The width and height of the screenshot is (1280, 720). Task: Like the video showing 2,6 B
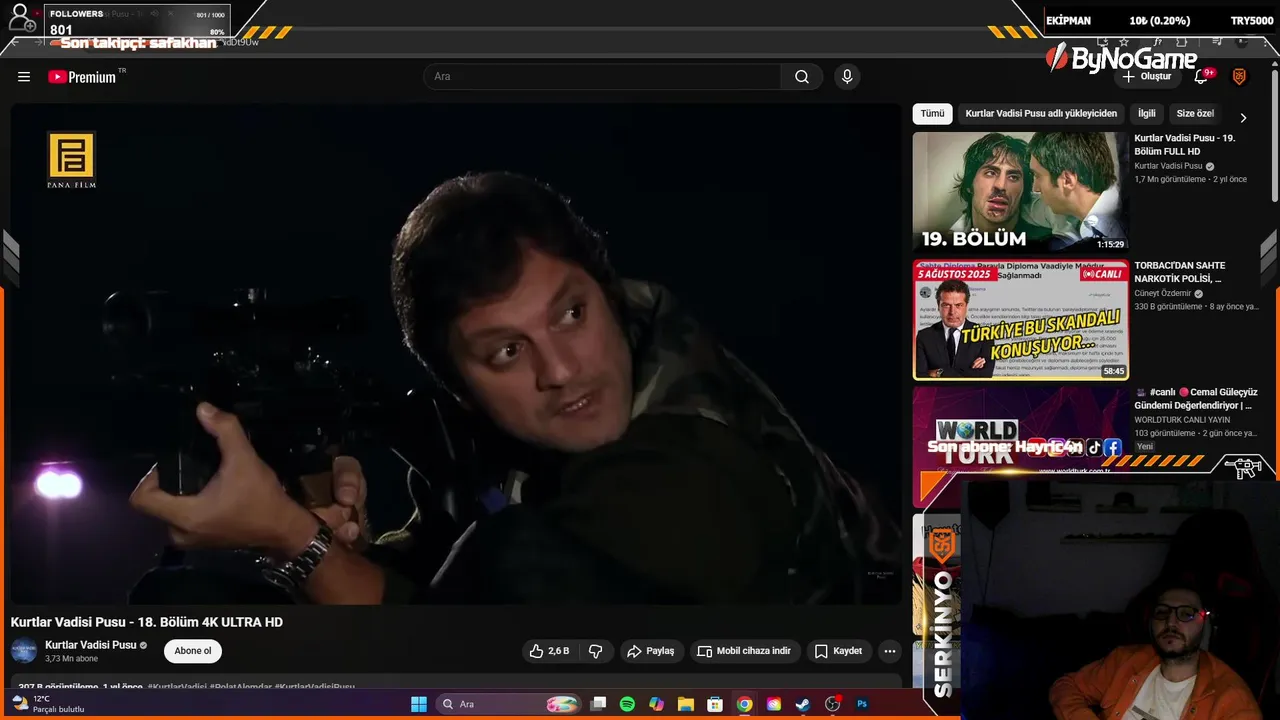pos(549,651)
